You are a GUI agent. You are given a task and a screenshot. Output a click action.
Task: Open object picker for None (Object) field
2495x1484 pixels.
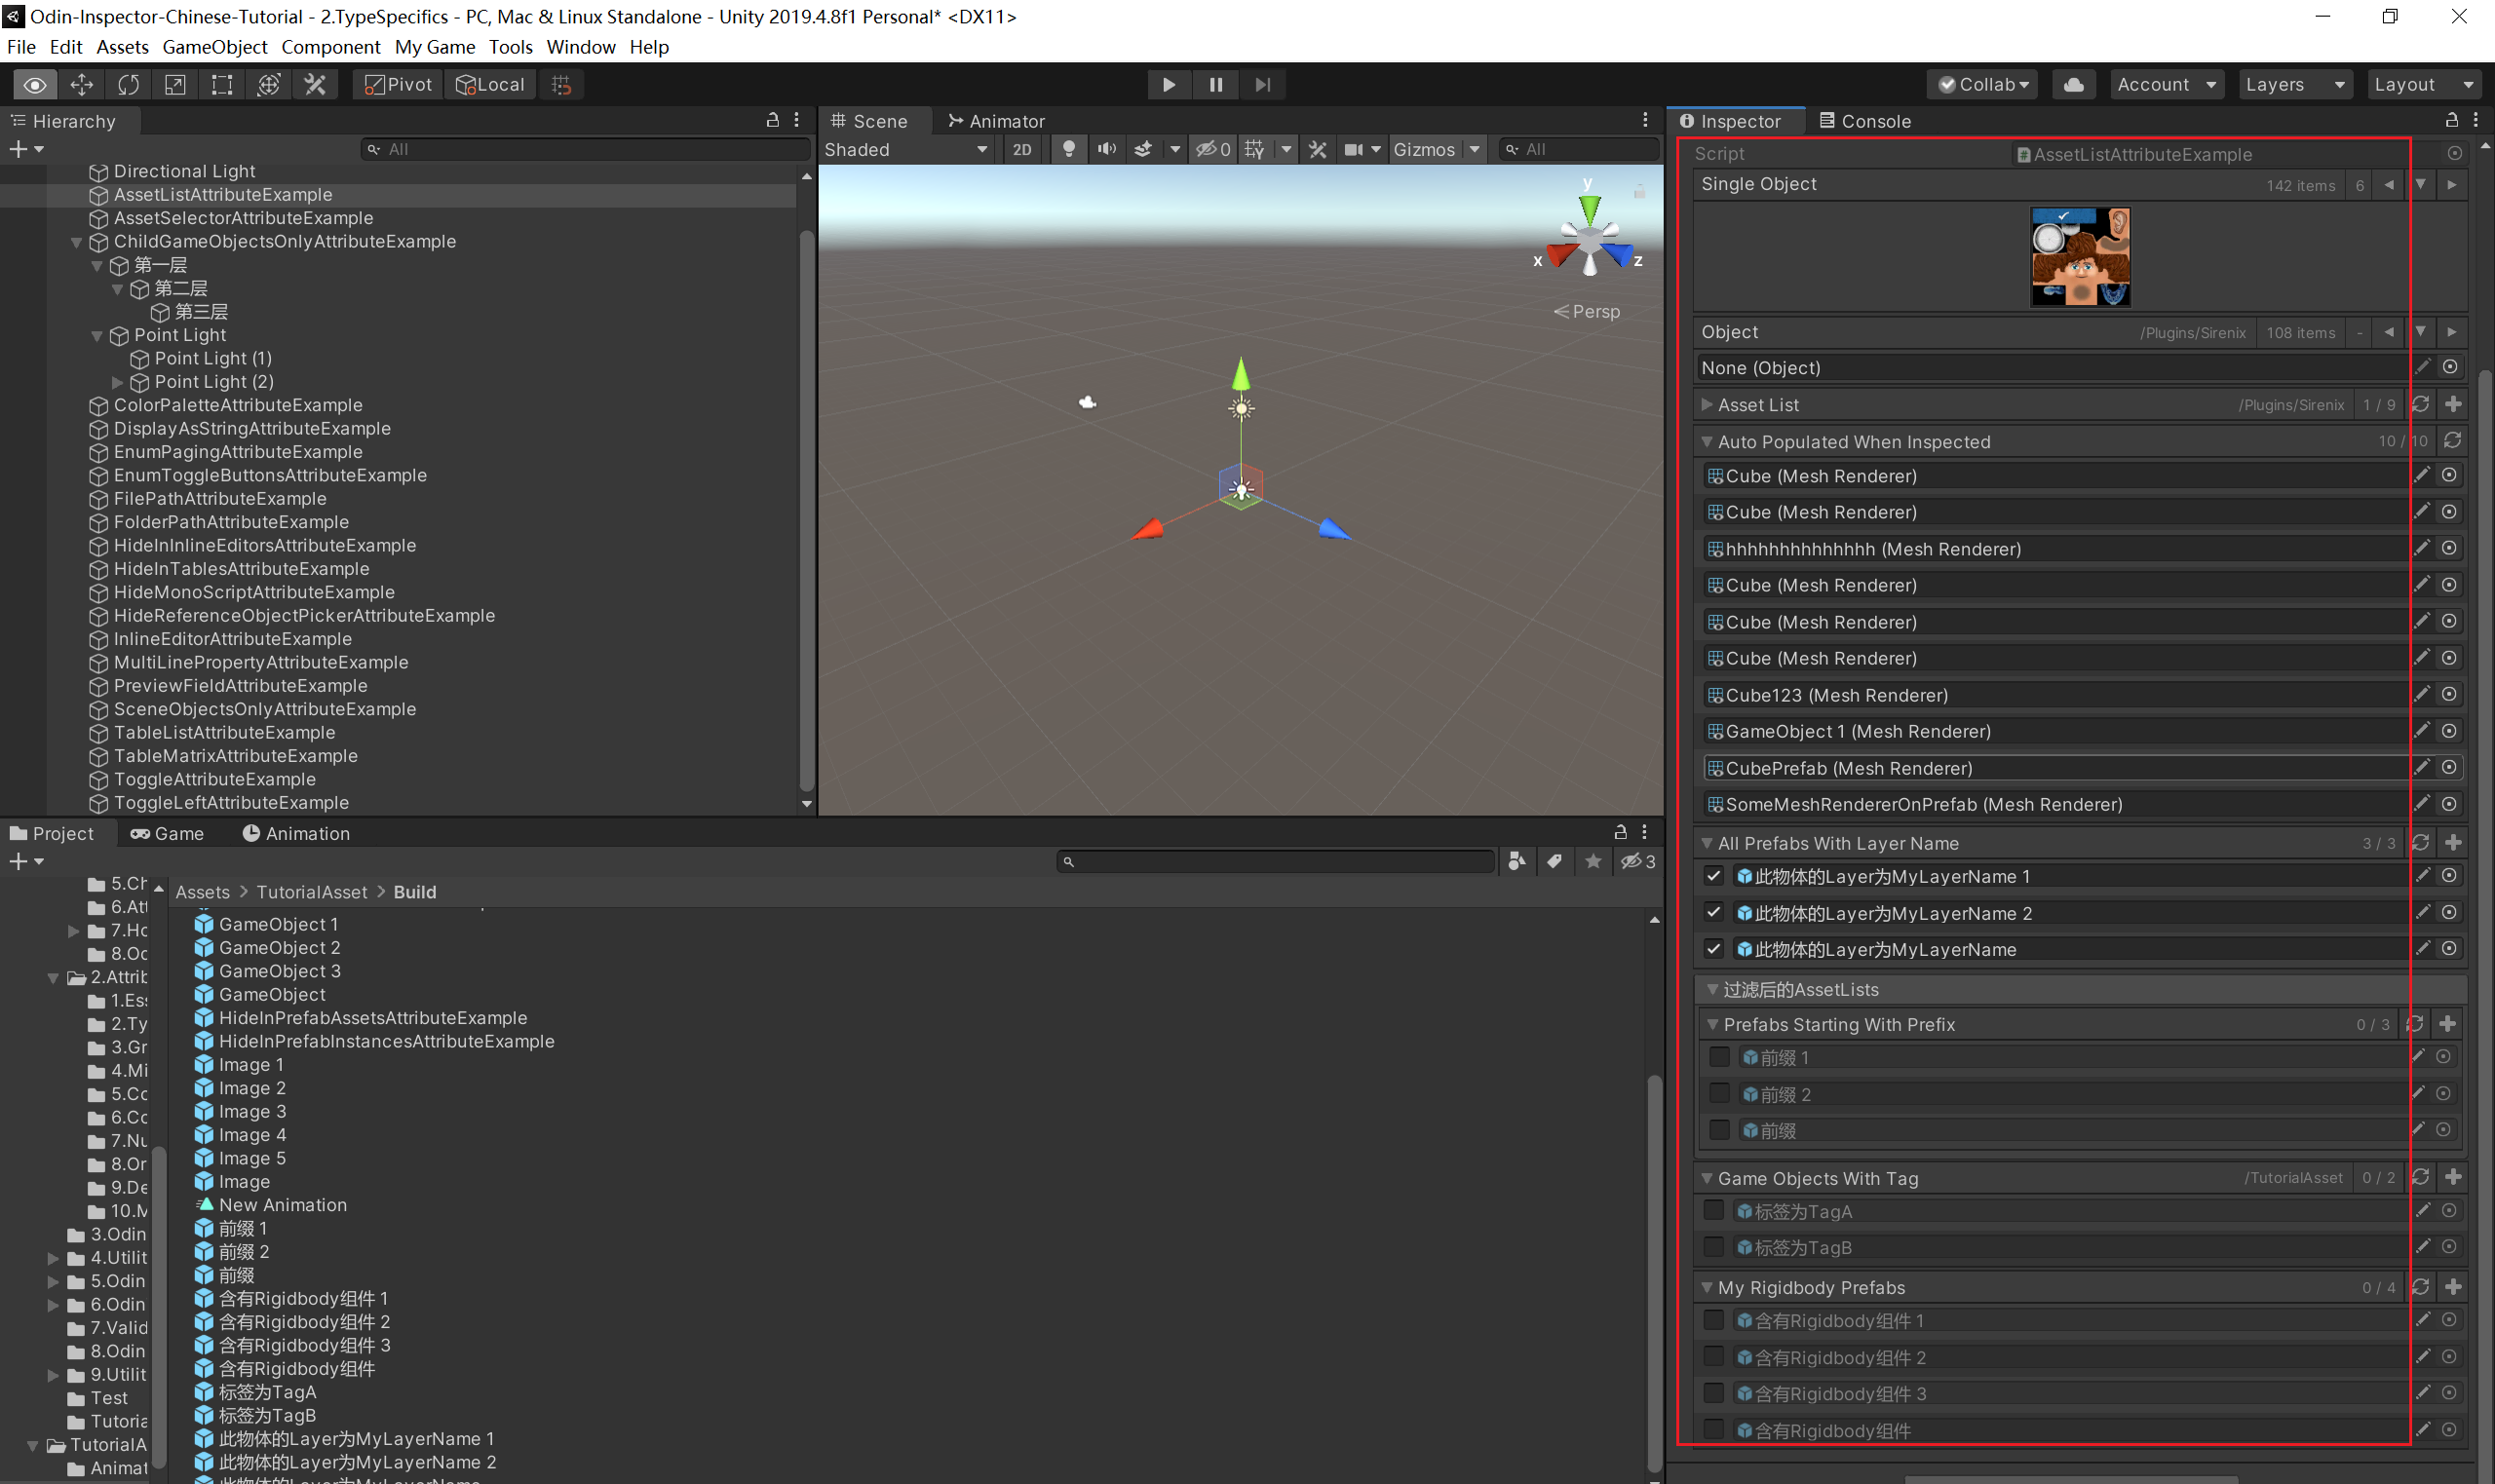click(2450, 367)
